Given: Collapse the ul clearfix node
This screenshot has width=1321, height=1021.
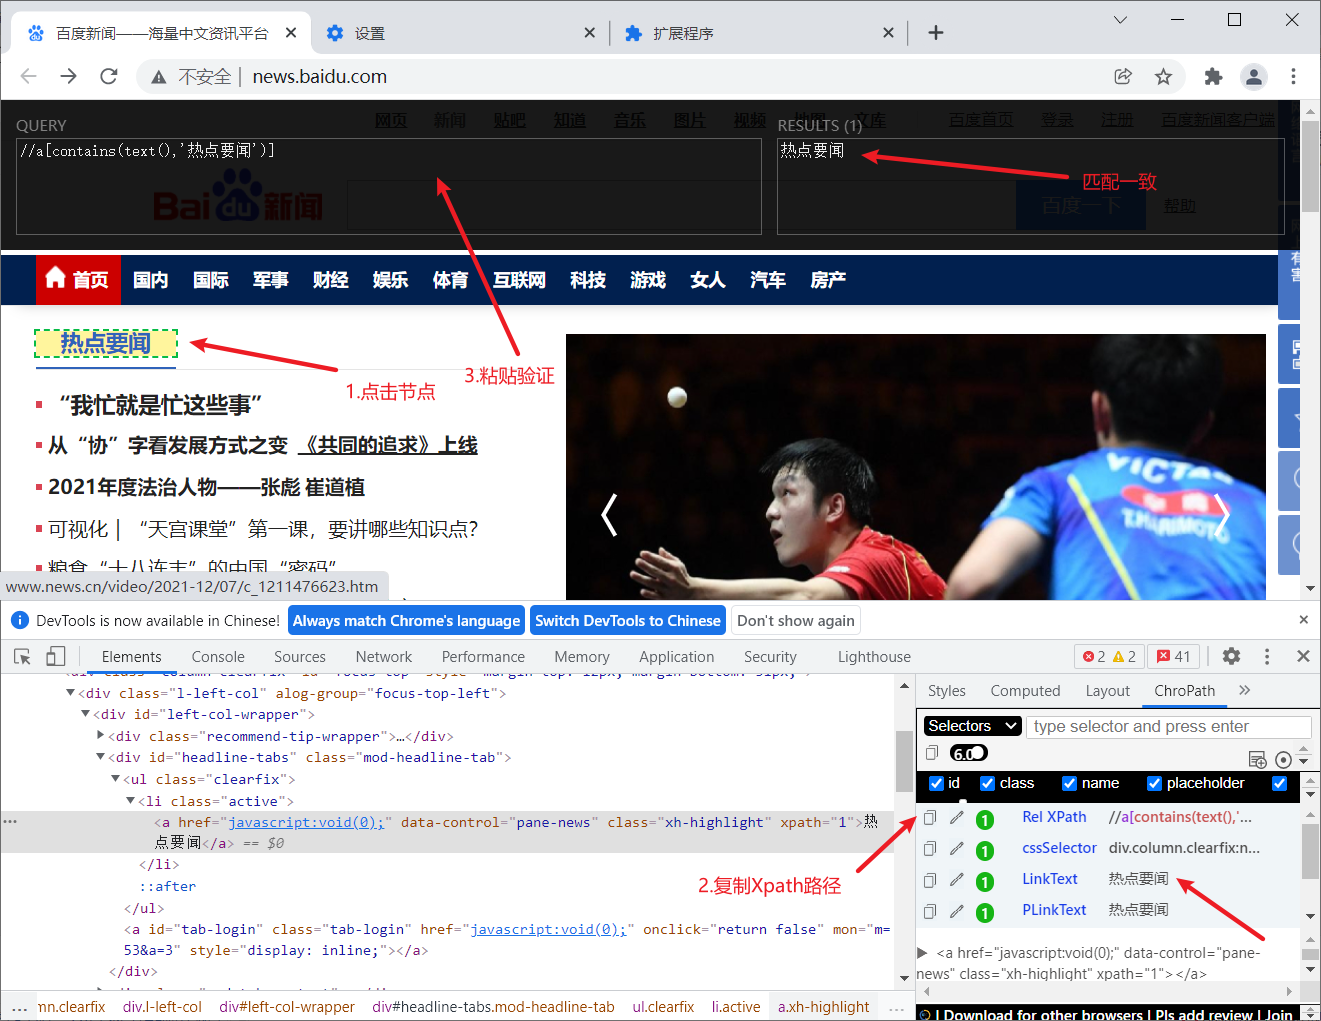Looking at the screenshot, I should pos(115,779).
